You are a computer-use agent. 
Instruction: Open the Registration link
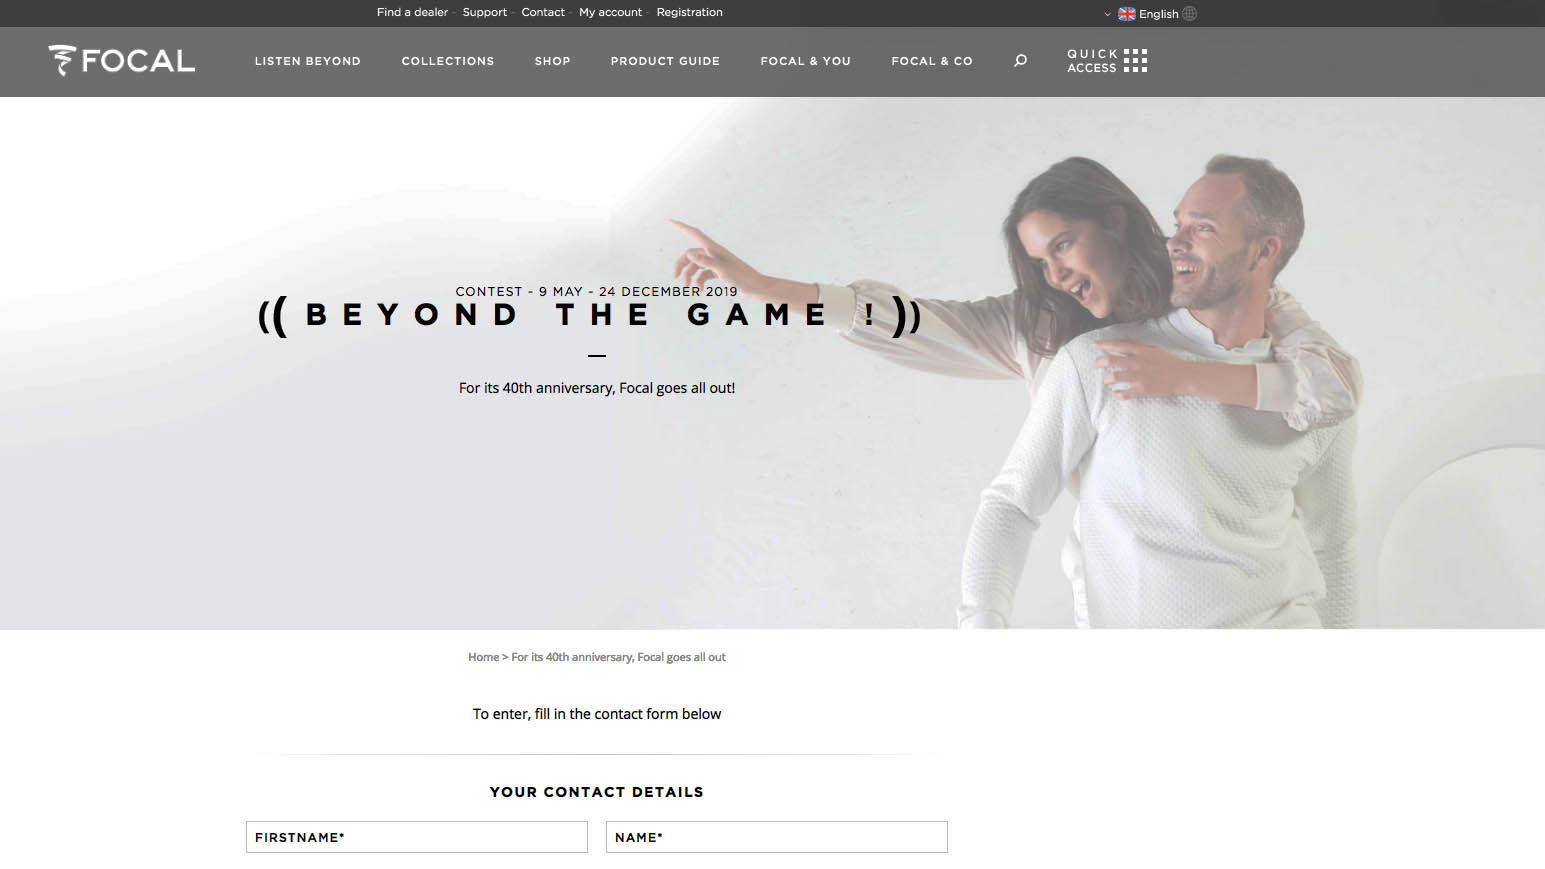click(689, 12)
